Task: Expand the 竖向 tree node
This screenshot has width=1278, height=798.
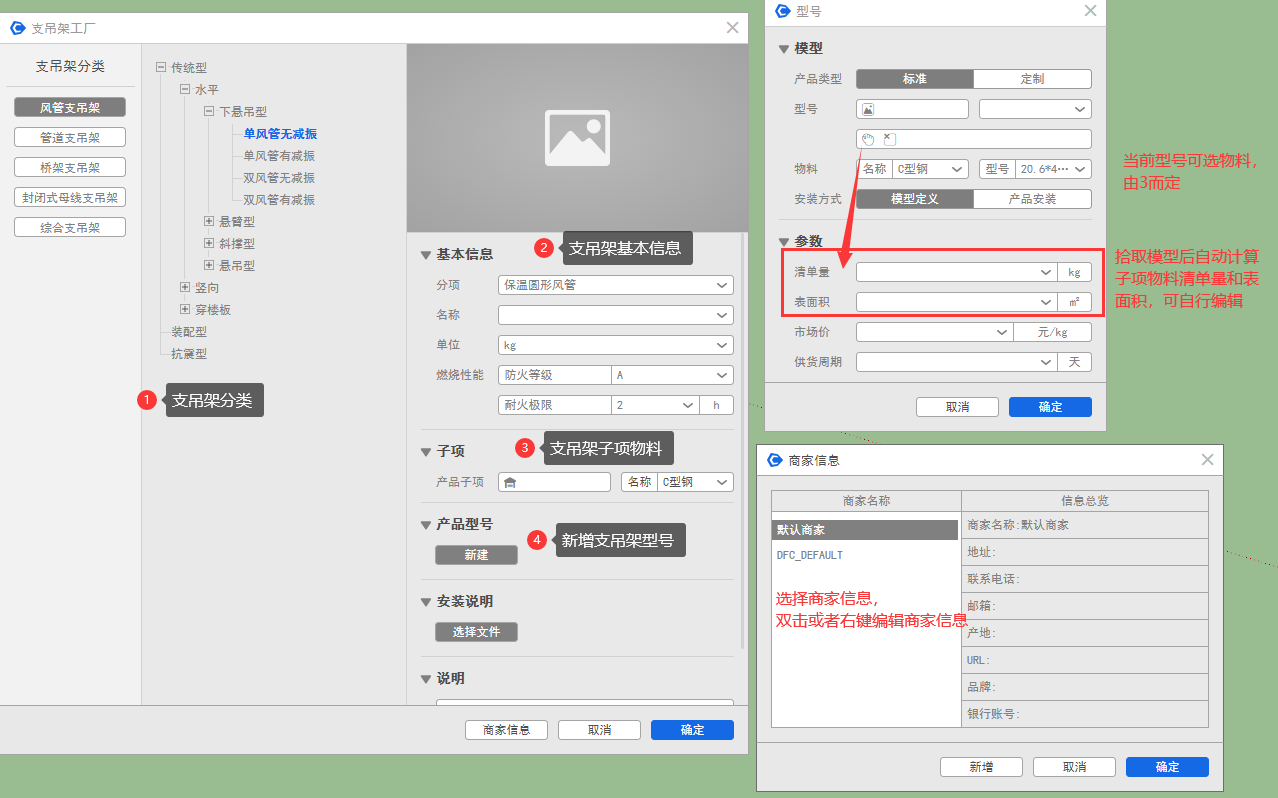Action: click(185, 287)
